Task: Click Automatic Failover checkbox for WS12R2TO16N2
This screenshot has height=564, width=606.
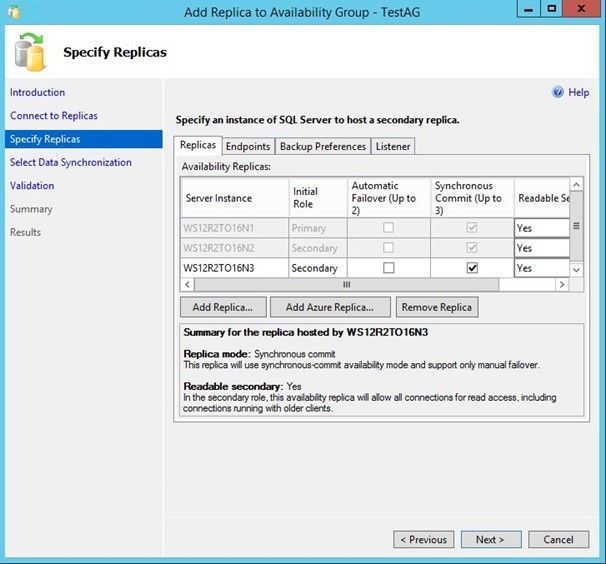Action: tap(388, 248)
